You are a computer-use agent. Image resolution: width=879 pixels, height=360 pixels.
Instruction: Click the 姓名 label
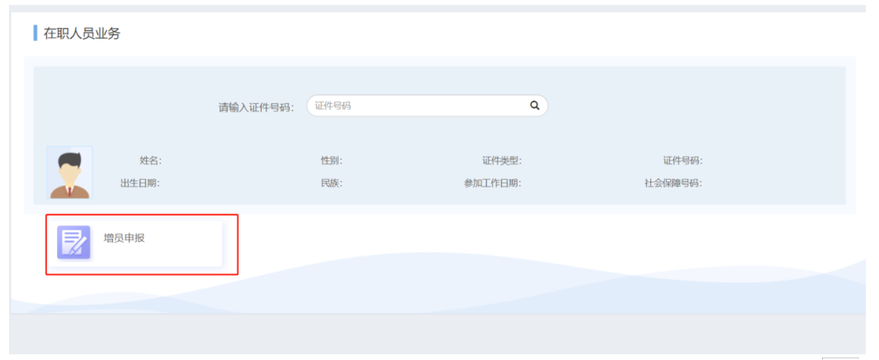150,161
